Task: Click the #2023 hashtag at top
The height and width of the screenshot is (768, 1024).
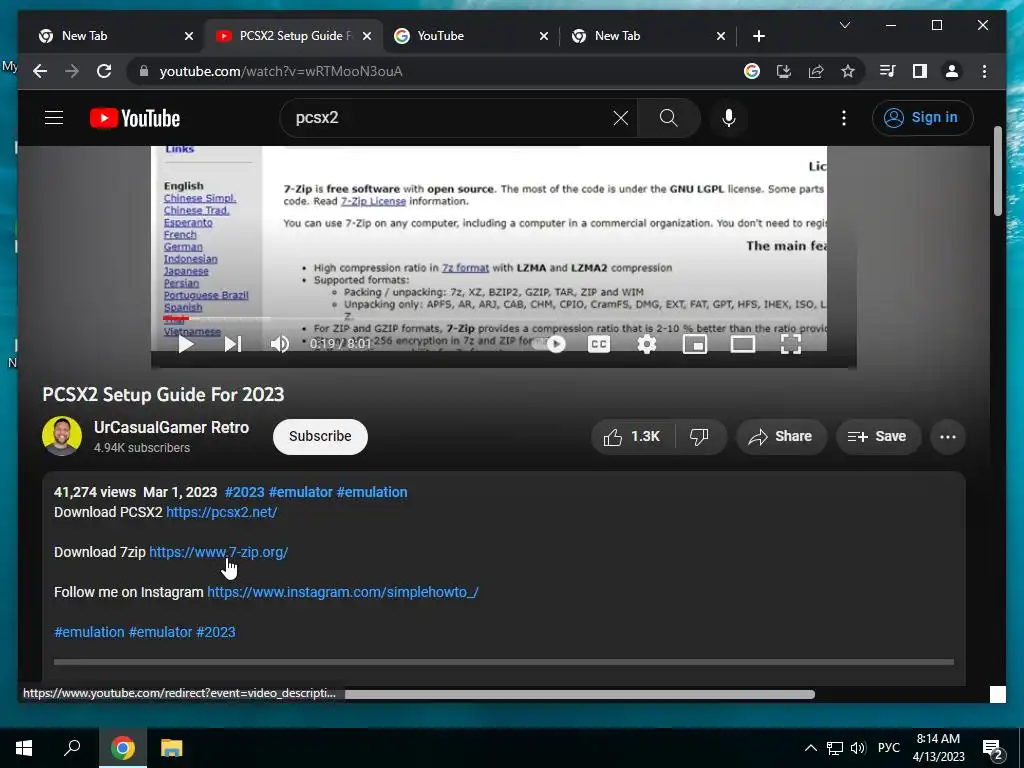Action: point(244,492)
